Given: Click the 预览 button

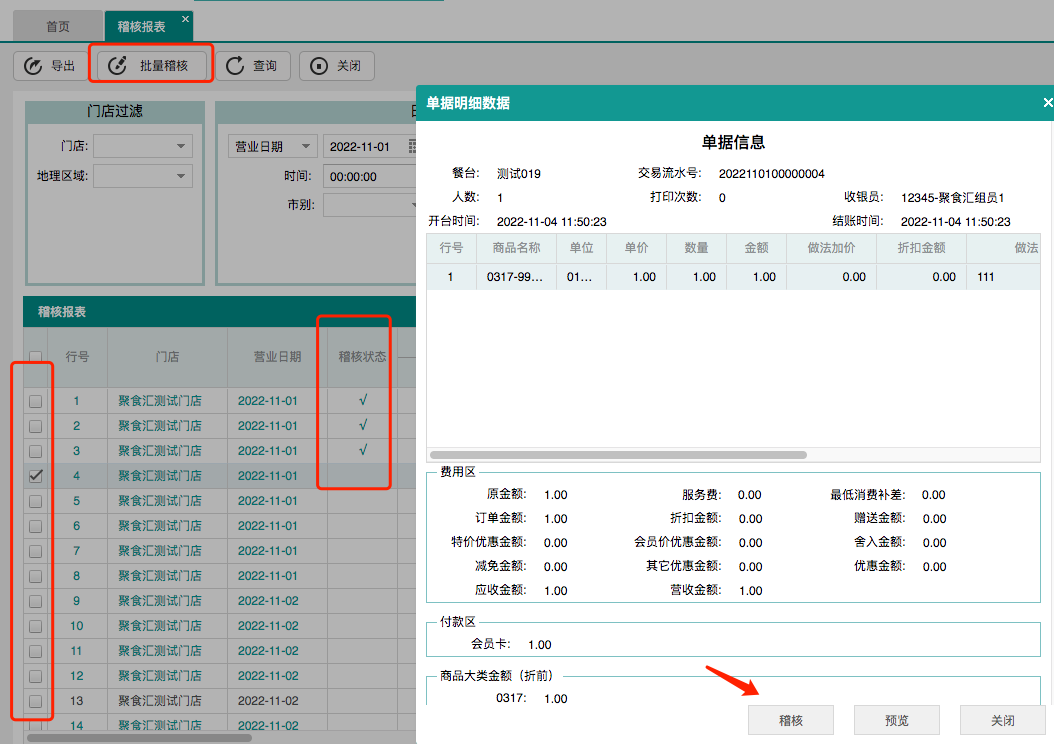Looking at the screenshot, I should tap(896, 720).
